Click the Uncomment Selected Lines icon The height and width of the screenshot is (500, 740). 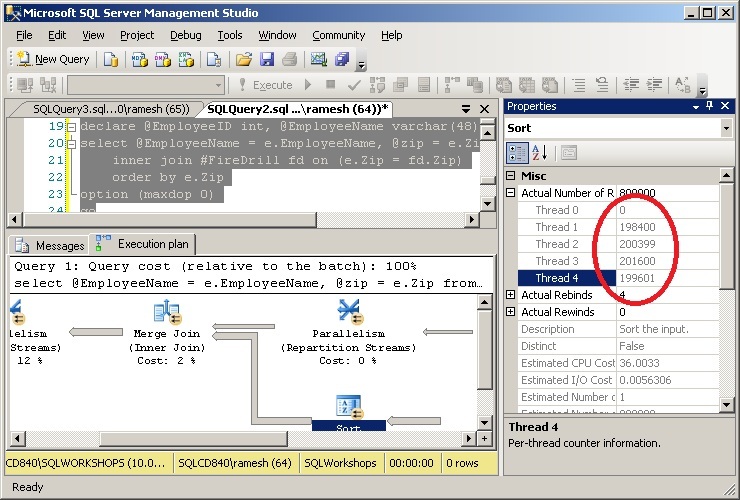tap(602, 85)
